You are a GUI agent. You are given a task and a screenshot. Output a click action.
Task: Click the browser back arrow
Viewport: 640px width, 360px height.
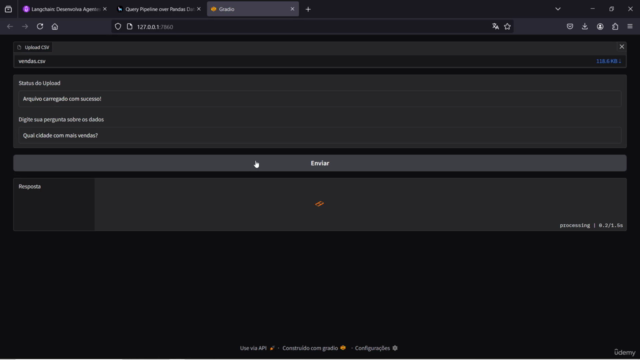coord(10,27)
